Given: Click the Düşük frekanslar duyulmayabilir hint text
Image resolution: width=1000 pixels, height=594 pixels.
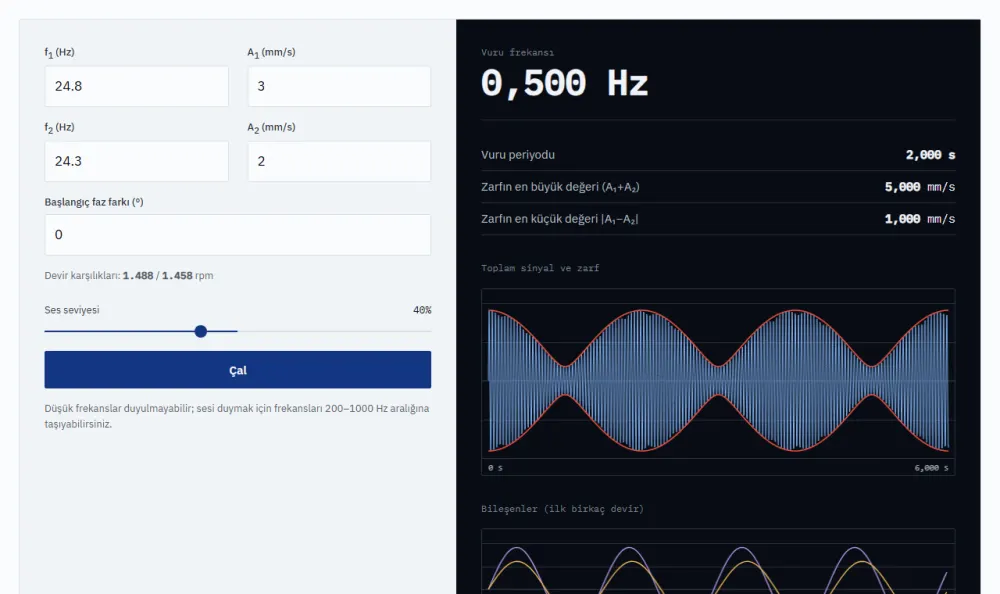Looking at the screenshot, I should (x=237, y=416).
